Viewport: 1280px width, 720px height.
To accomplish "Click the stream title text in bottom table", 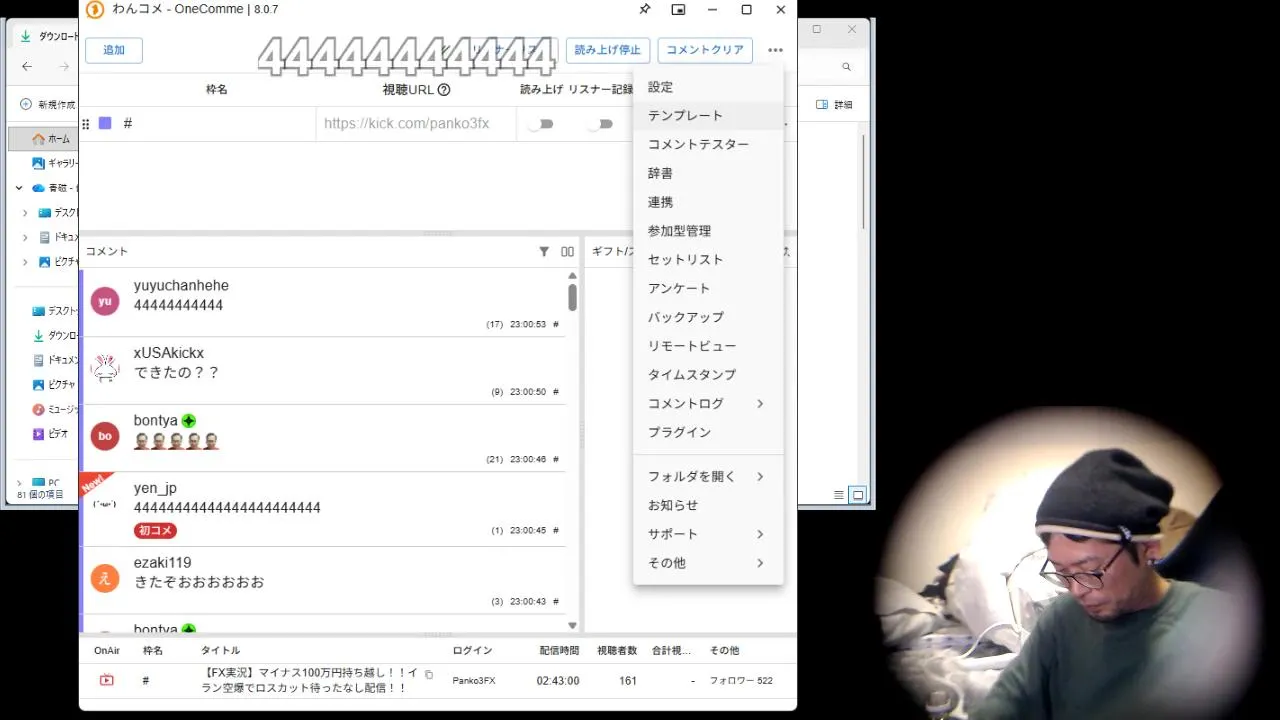I will coord(307,680).
